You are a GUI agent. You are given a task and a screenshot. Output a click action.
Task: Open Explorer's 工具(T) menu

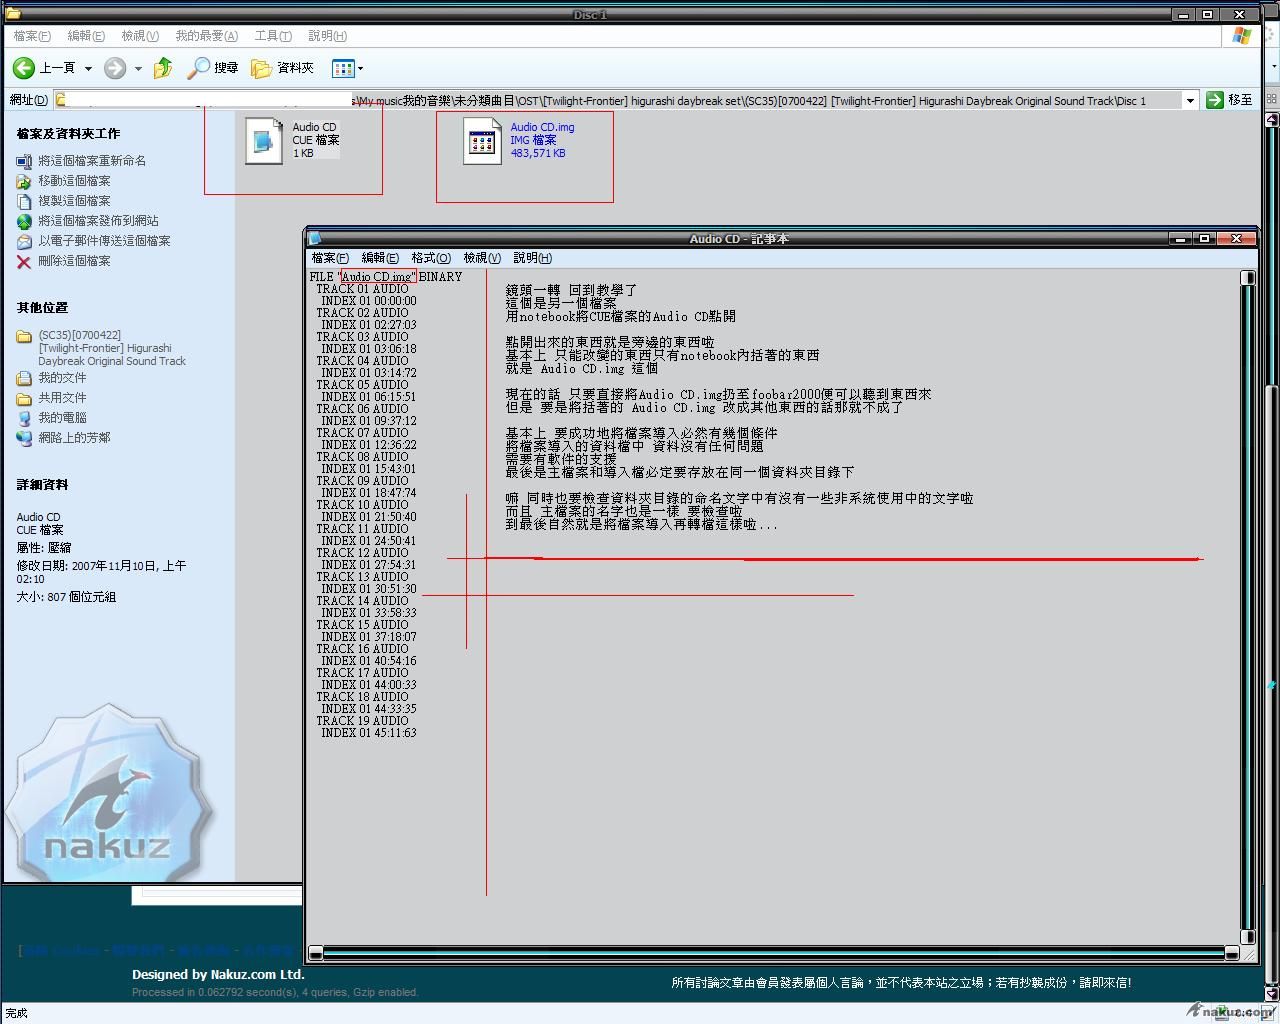click(x=273, y=36)
